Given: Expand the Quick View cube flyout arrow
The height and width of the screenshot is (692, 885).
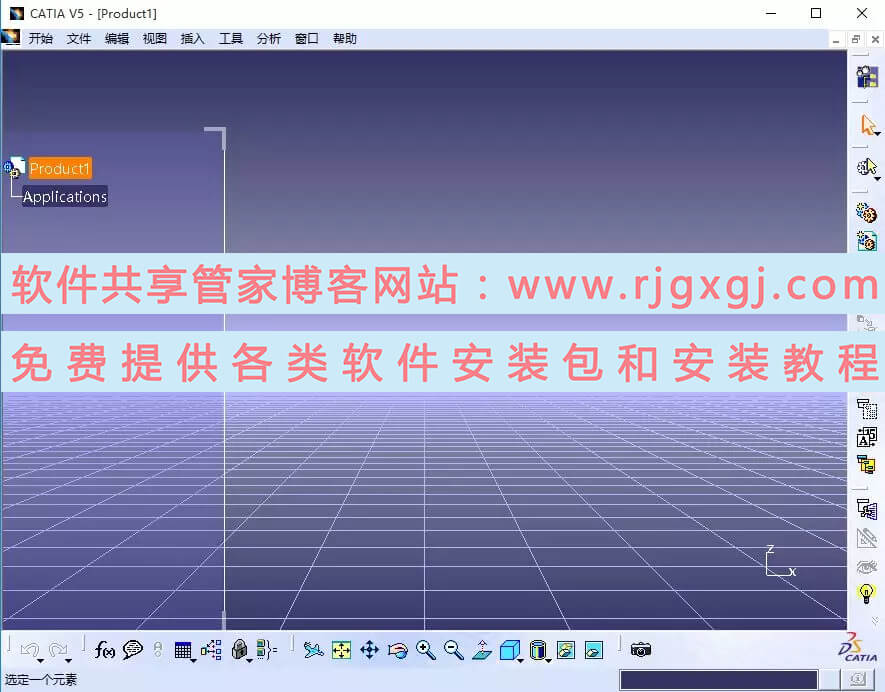Looking at the screenshot, I should click(520, 661).
